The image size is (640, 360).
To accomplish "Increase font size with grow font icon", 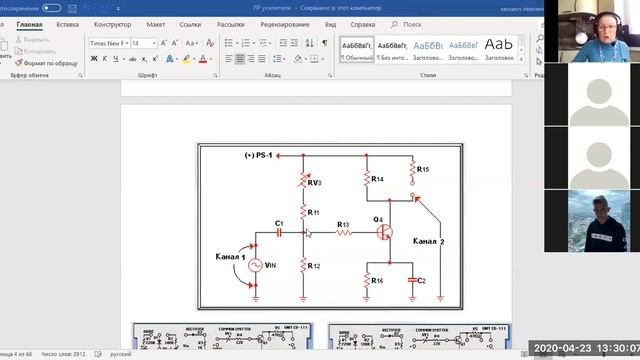I will click(x=164, y=43).
